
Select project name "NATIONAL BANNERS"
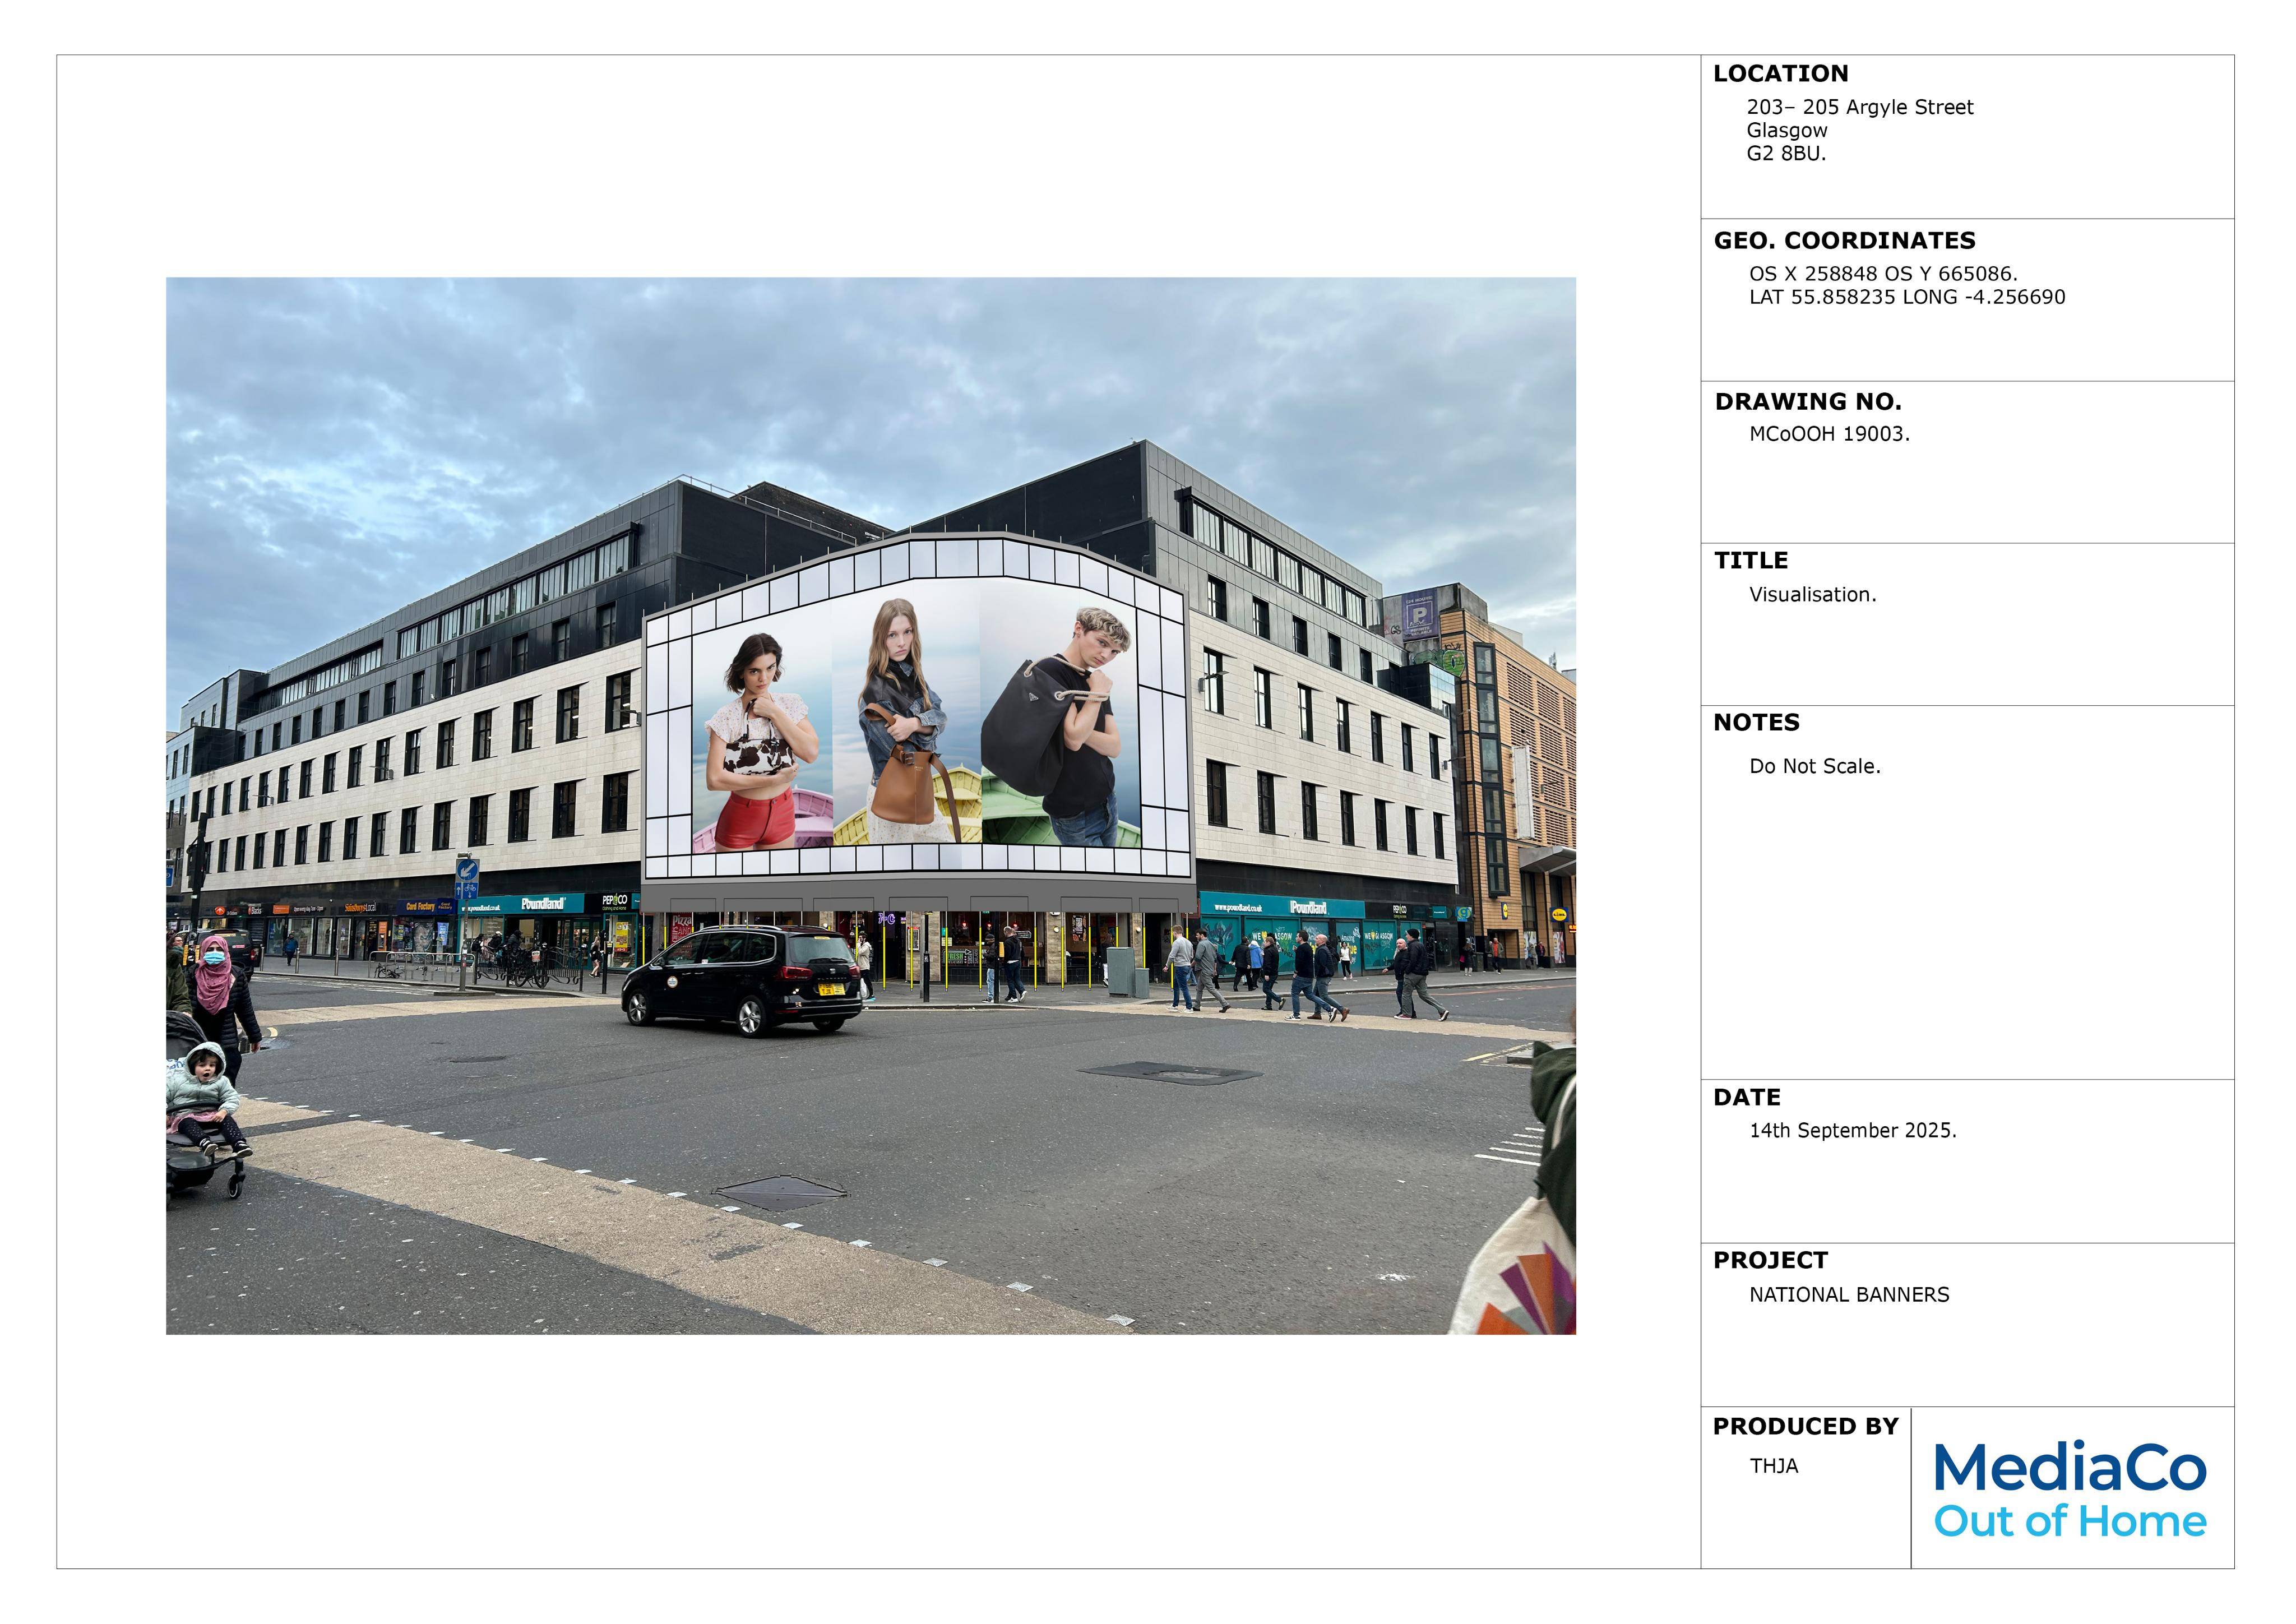[x=1849, y=1294]
